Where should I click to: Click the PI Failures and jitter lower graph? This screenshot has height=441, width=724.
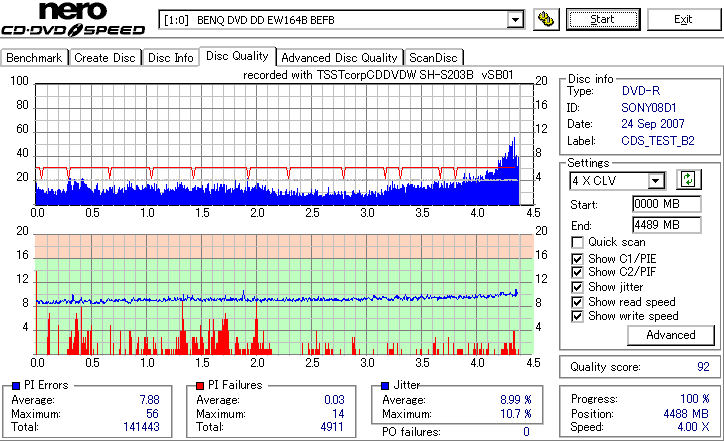[284, 294]
